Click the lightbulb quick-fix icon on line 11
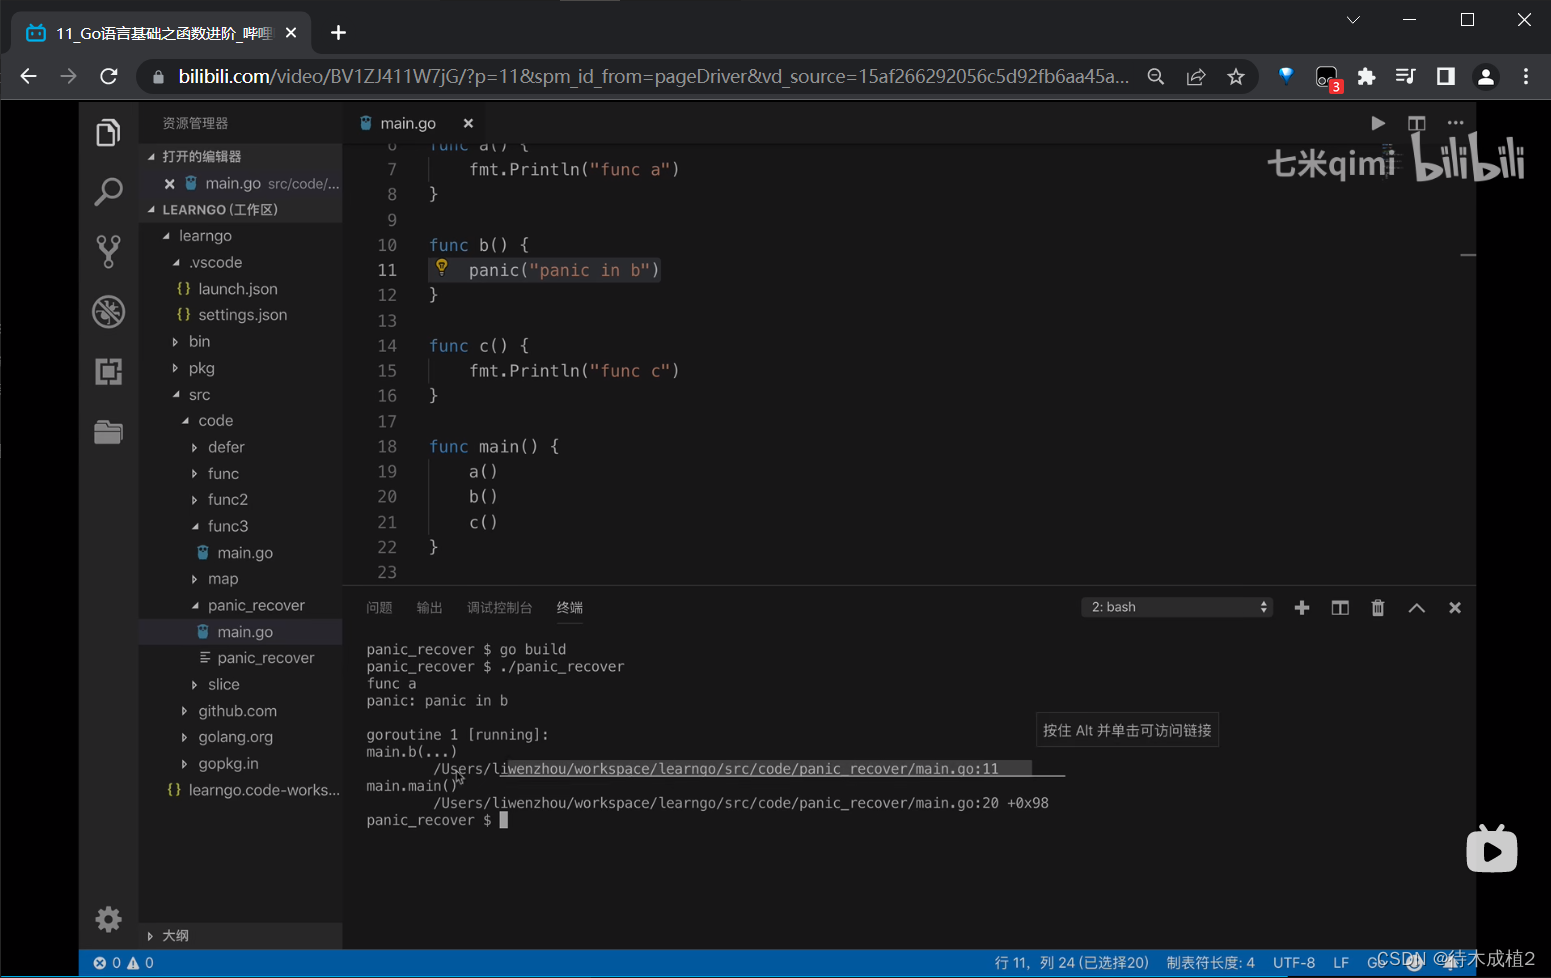 441,267
